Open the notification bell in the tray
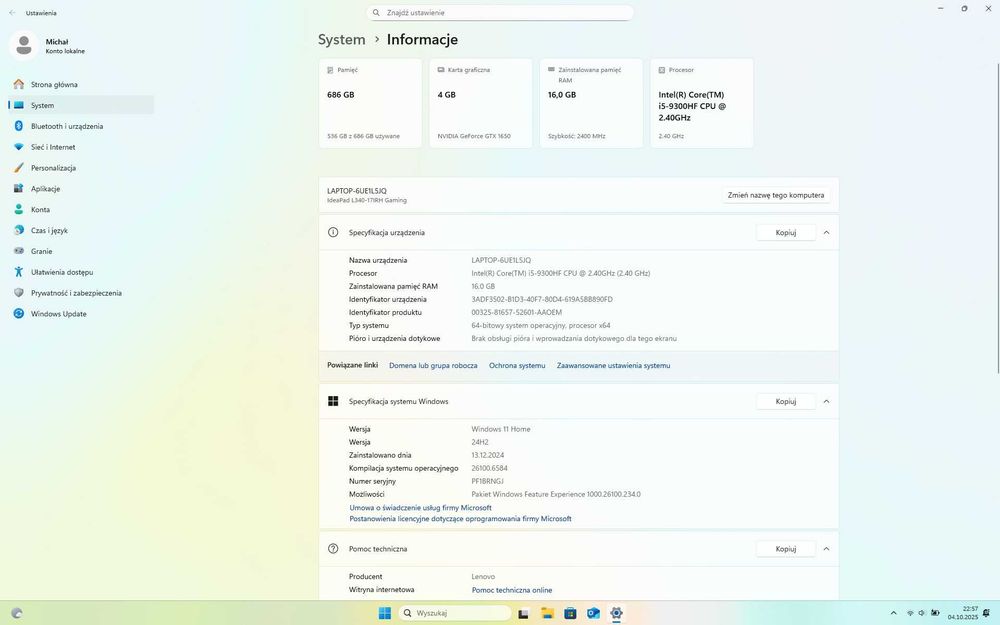This screenshot has height=625, width=1000. [x=986, y=613]
